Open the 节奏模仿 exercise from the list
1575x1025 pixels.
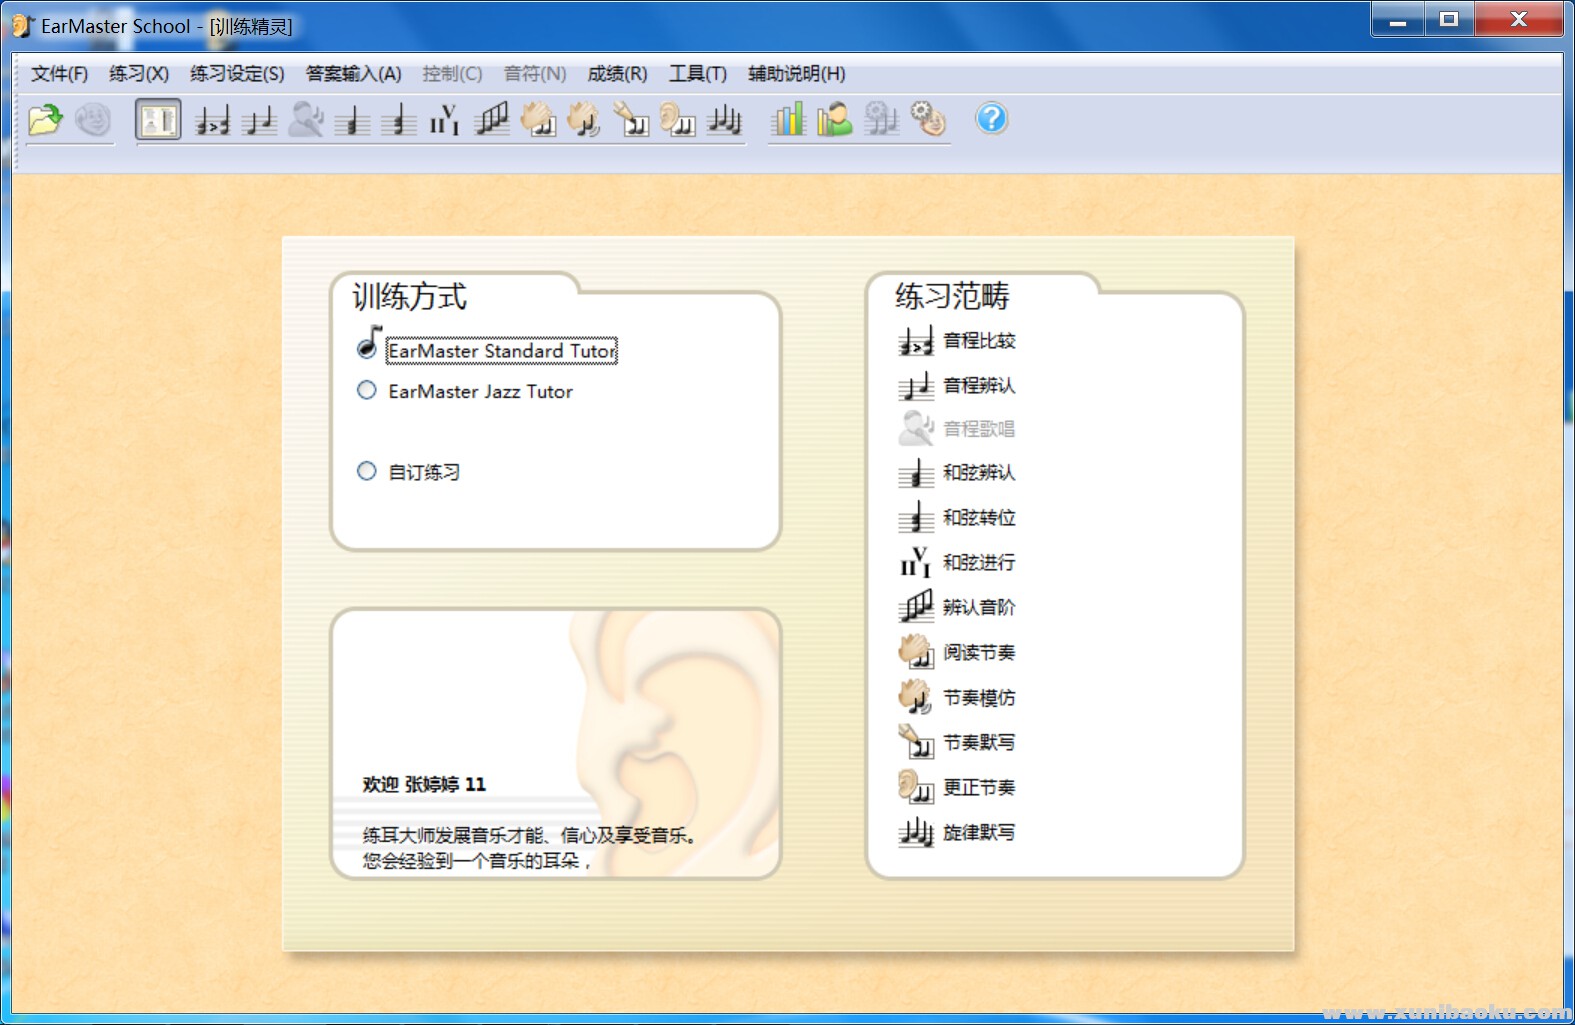click(x=978, y=698)
